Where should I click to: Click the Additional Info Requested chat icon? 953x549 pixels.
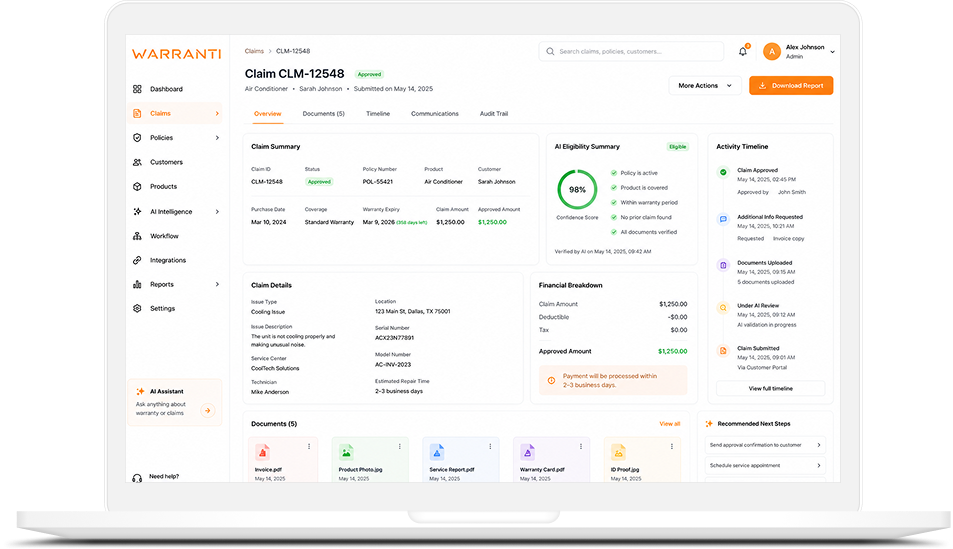pos(723,219)
